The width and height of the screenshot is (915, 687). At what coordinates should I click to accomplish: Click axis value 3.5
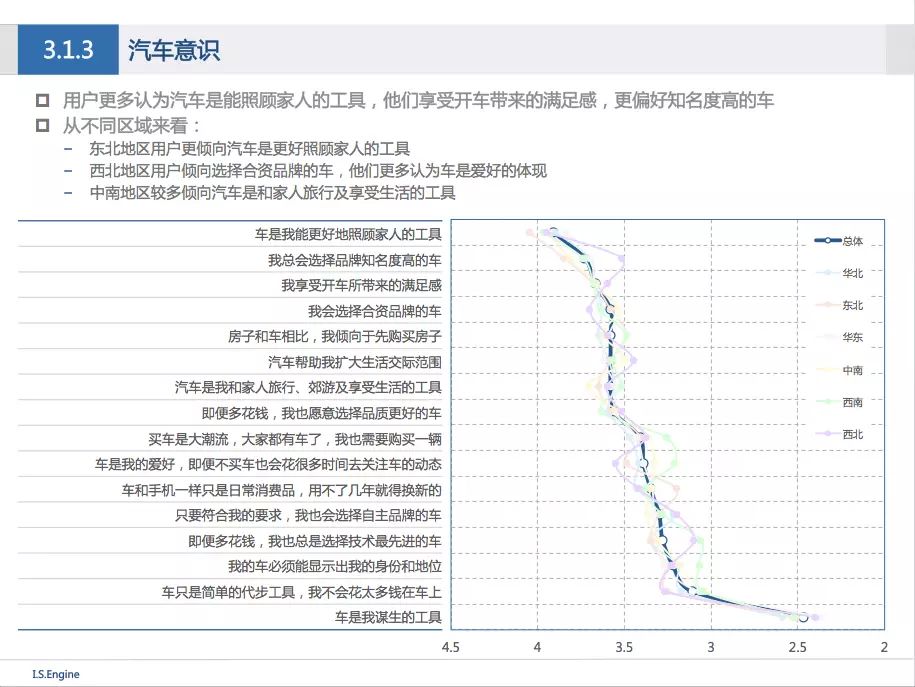pos(624,647)
